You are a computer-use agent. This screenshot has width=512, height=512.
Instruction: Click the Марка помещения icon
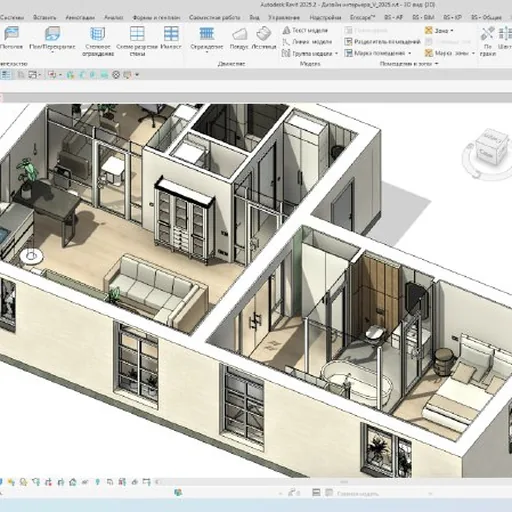click(348, 53)
